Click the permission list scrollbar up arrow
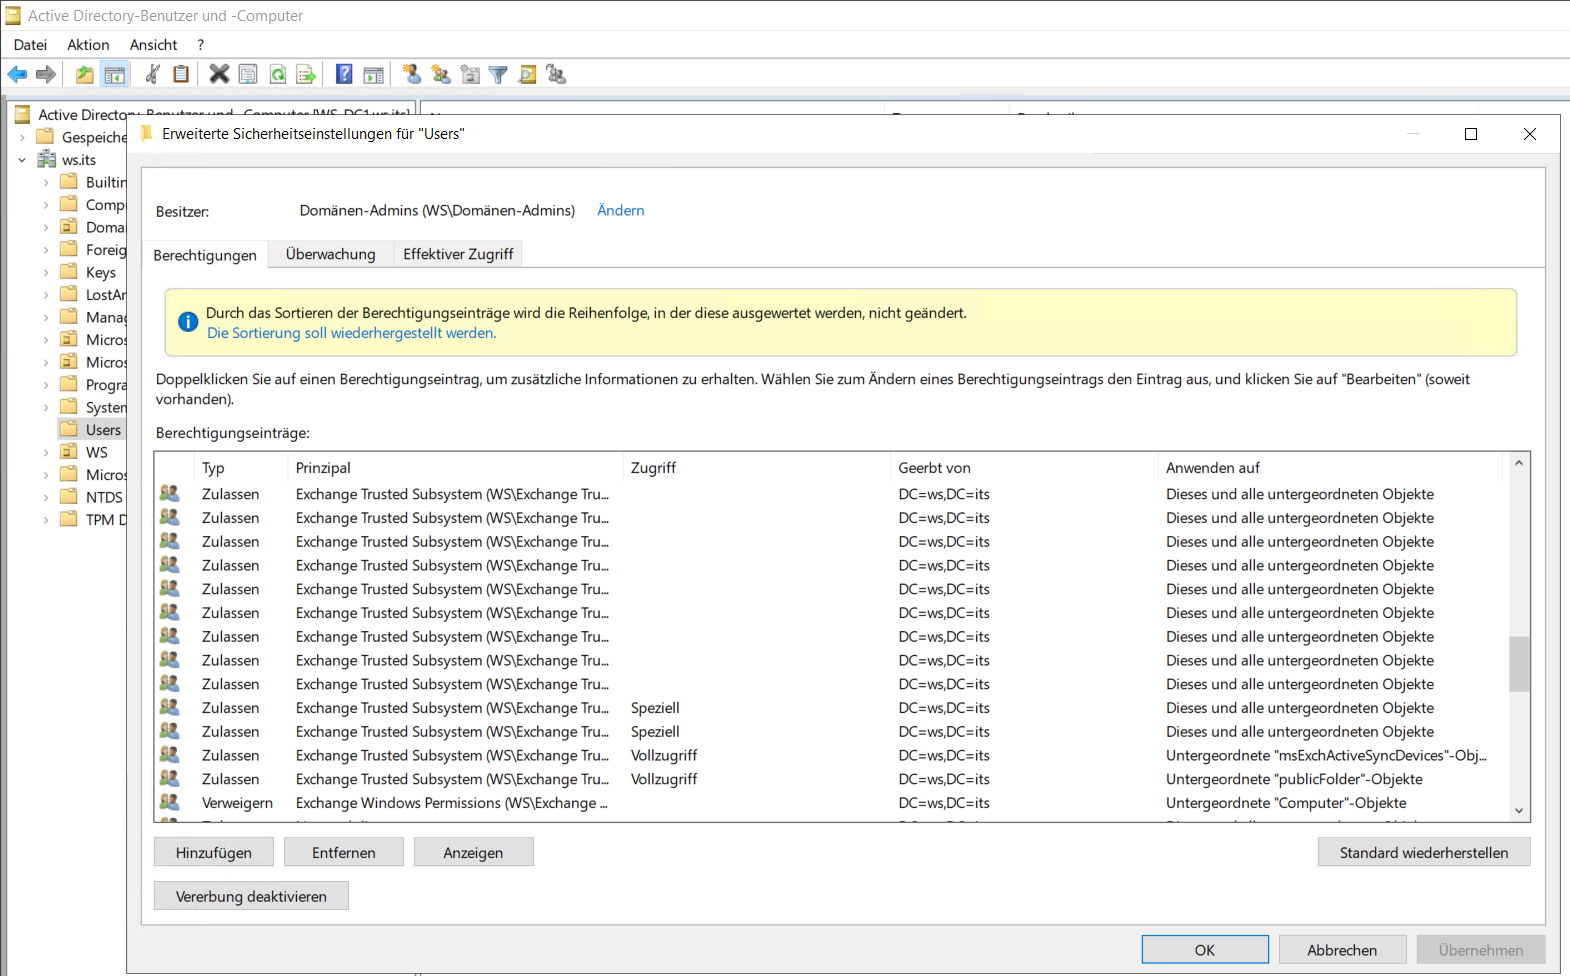Image resolution: width=1570 pixels, height=976 pixels. (1519, 463)
